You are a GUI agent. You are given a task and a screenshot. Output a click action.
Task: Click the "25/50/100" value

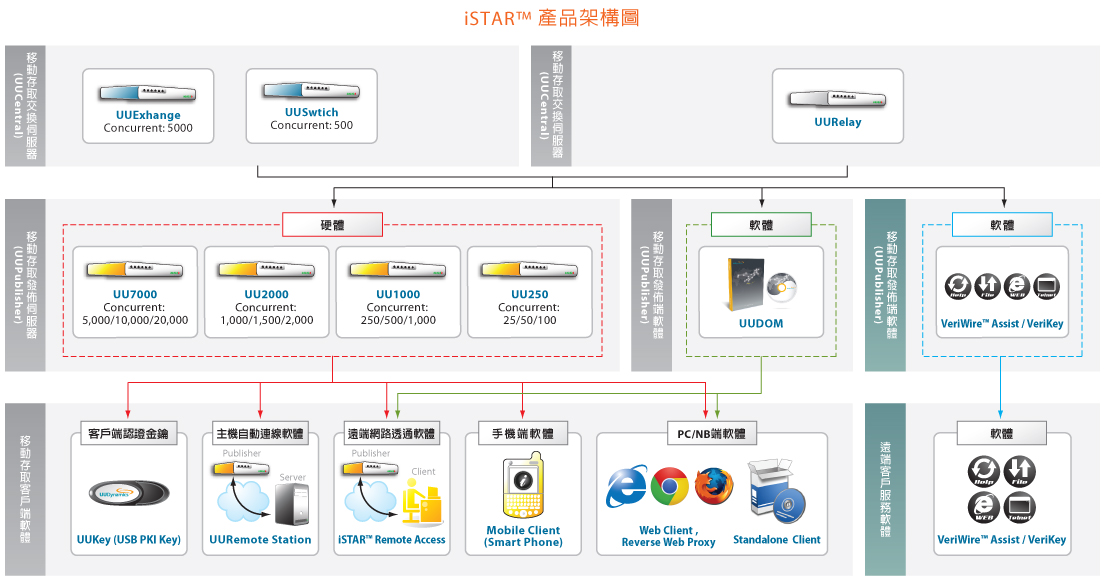click(530, 320)
